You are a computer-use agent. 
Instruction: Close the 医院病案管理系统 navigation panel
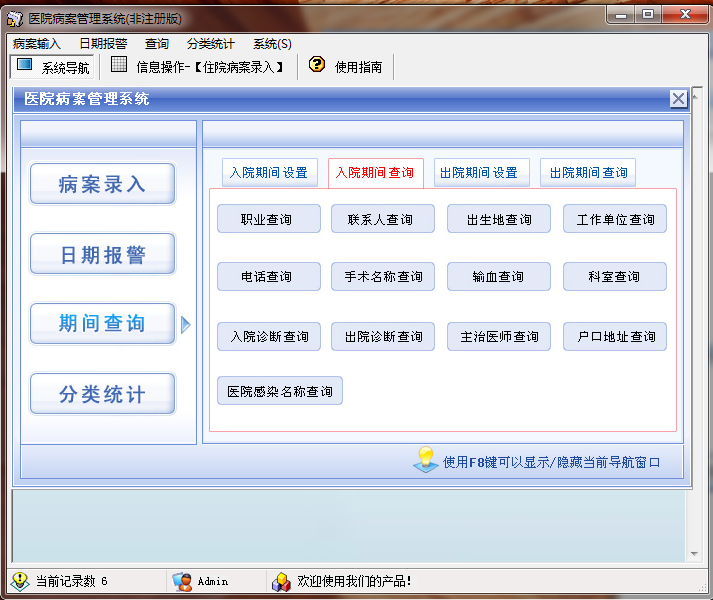coord(678,98)
